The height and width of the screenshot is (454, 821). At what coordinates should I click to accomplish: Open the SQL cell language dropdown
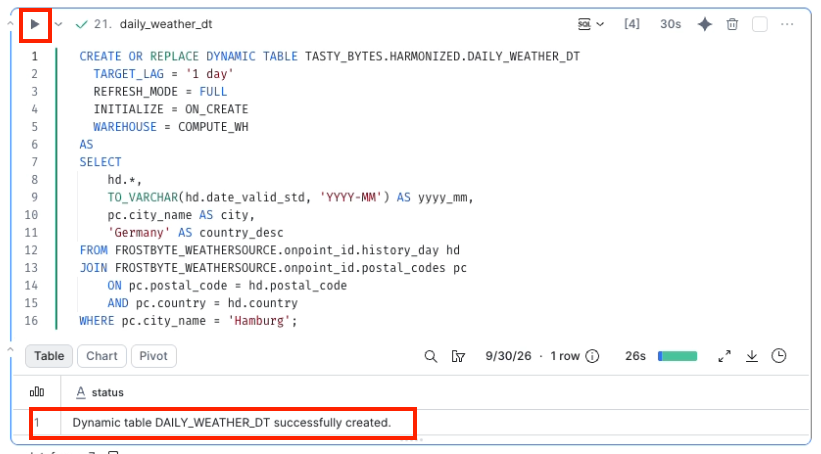(591, 24)
